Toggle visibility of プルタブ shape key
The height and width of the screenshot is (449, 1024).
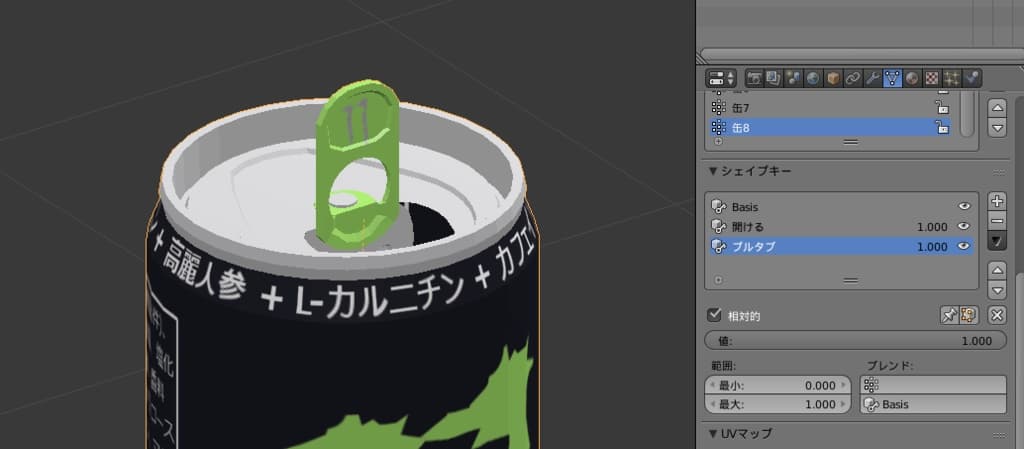tap(964, 247)
